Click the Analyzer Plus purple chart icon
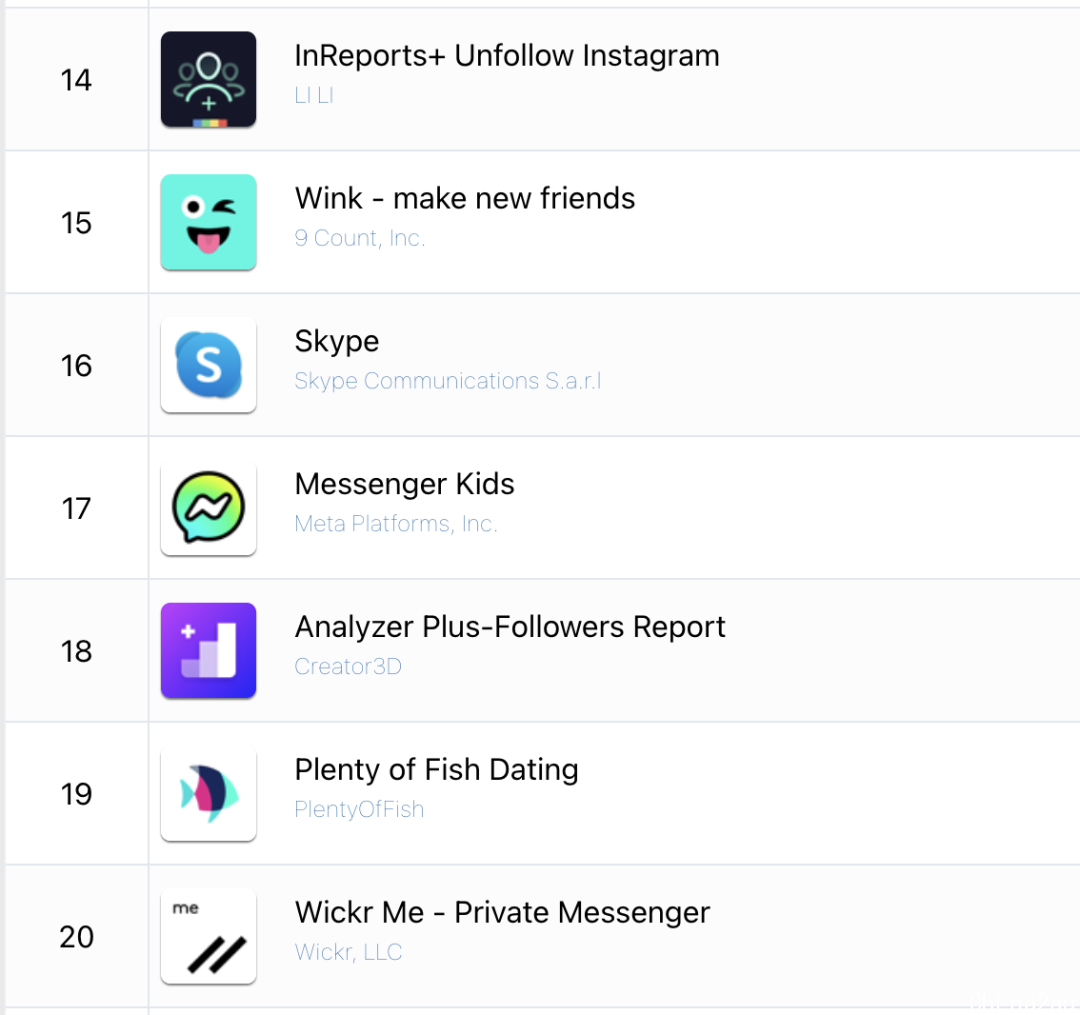 [209, 651]
